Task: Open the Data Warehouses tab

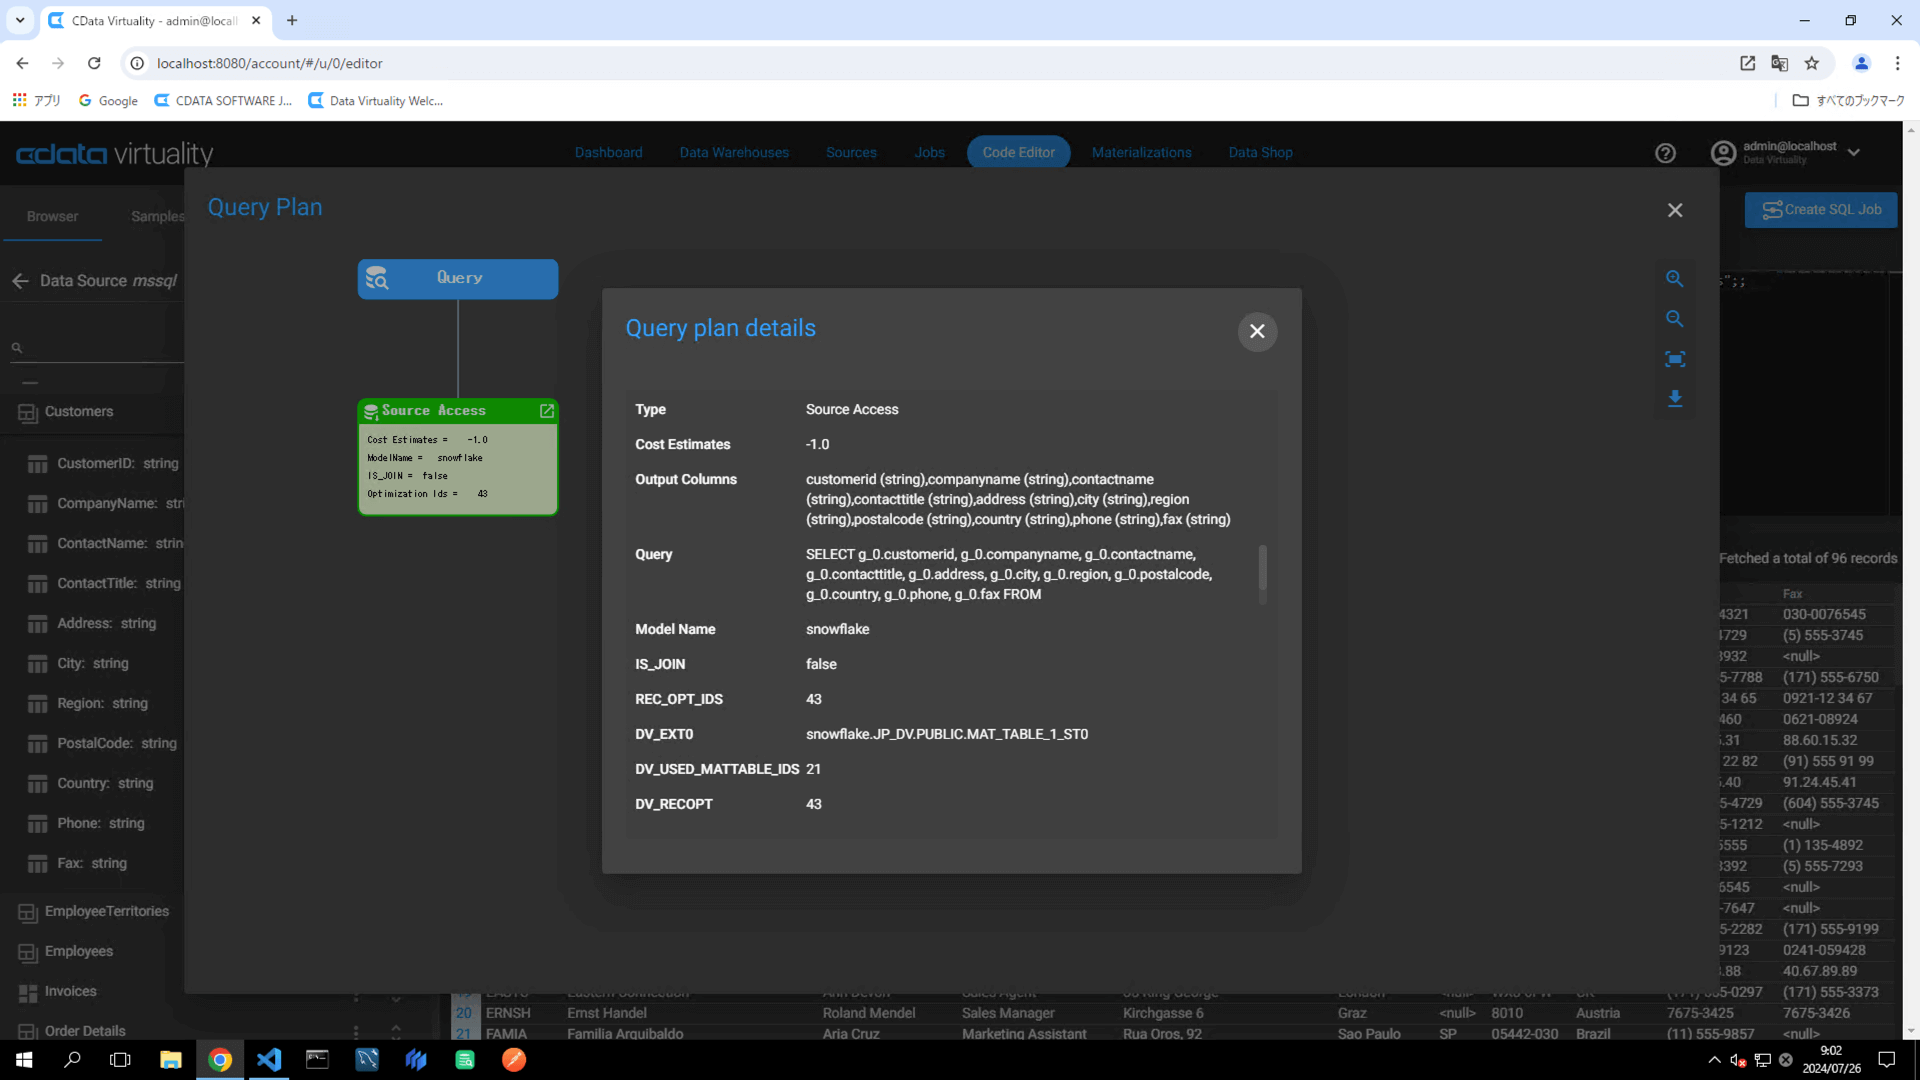Action: coord(734,153)
